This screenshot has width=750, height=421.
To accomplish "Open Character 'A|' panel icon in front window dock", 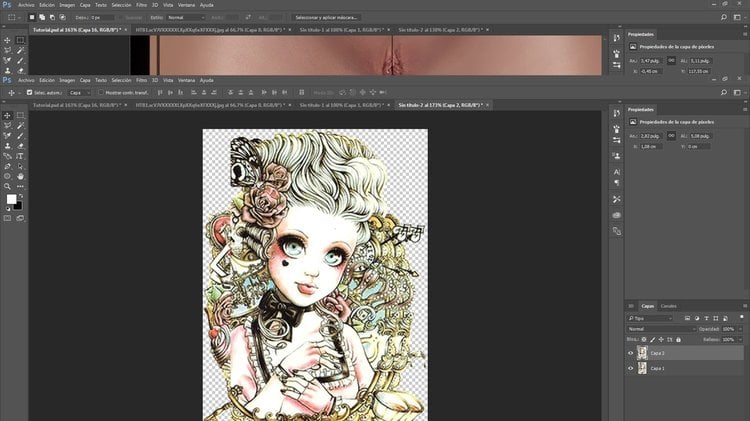I will click(617, 172).
